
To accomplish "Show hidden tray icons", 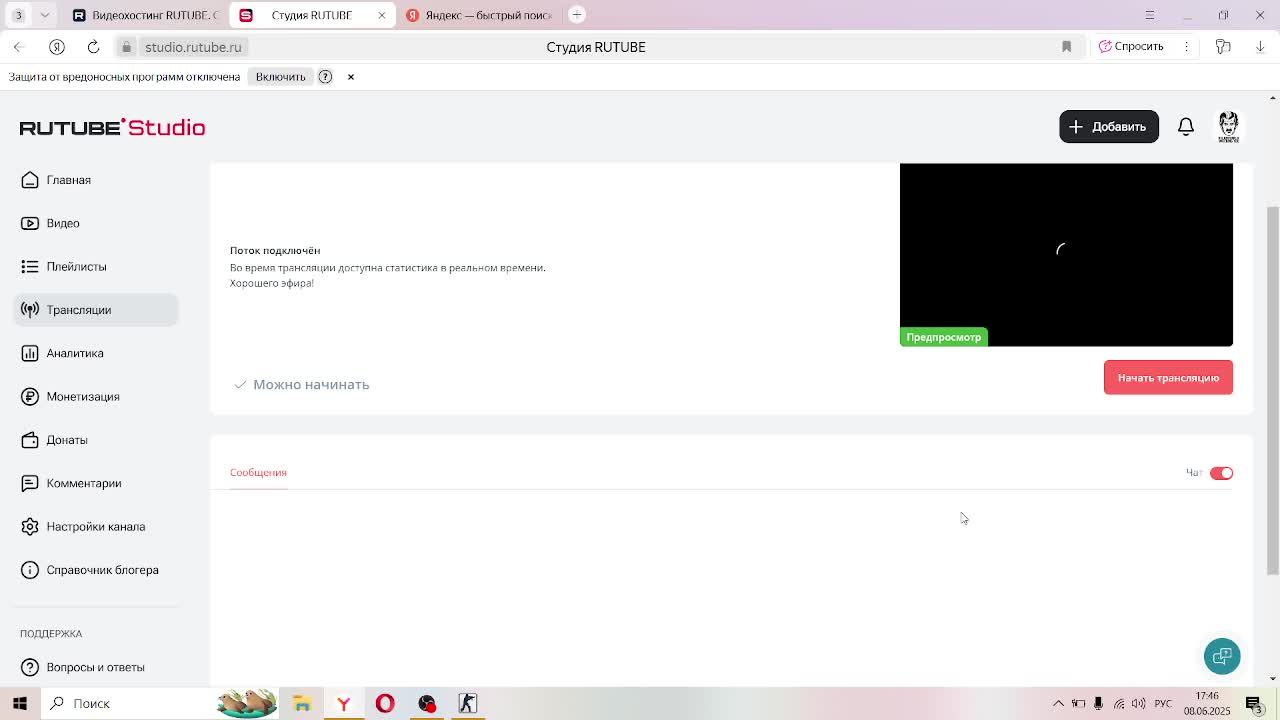I will (1058, 703).
